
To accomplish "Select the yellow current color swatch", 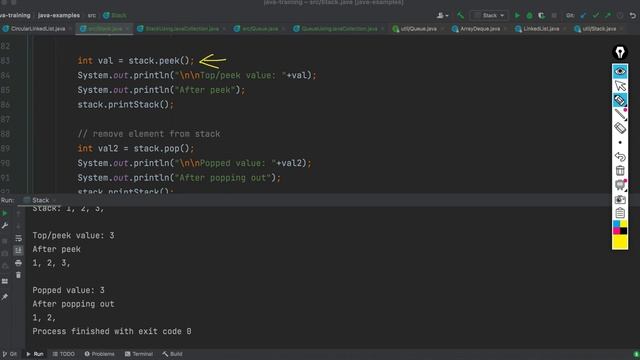I will [x=620, y=242].
